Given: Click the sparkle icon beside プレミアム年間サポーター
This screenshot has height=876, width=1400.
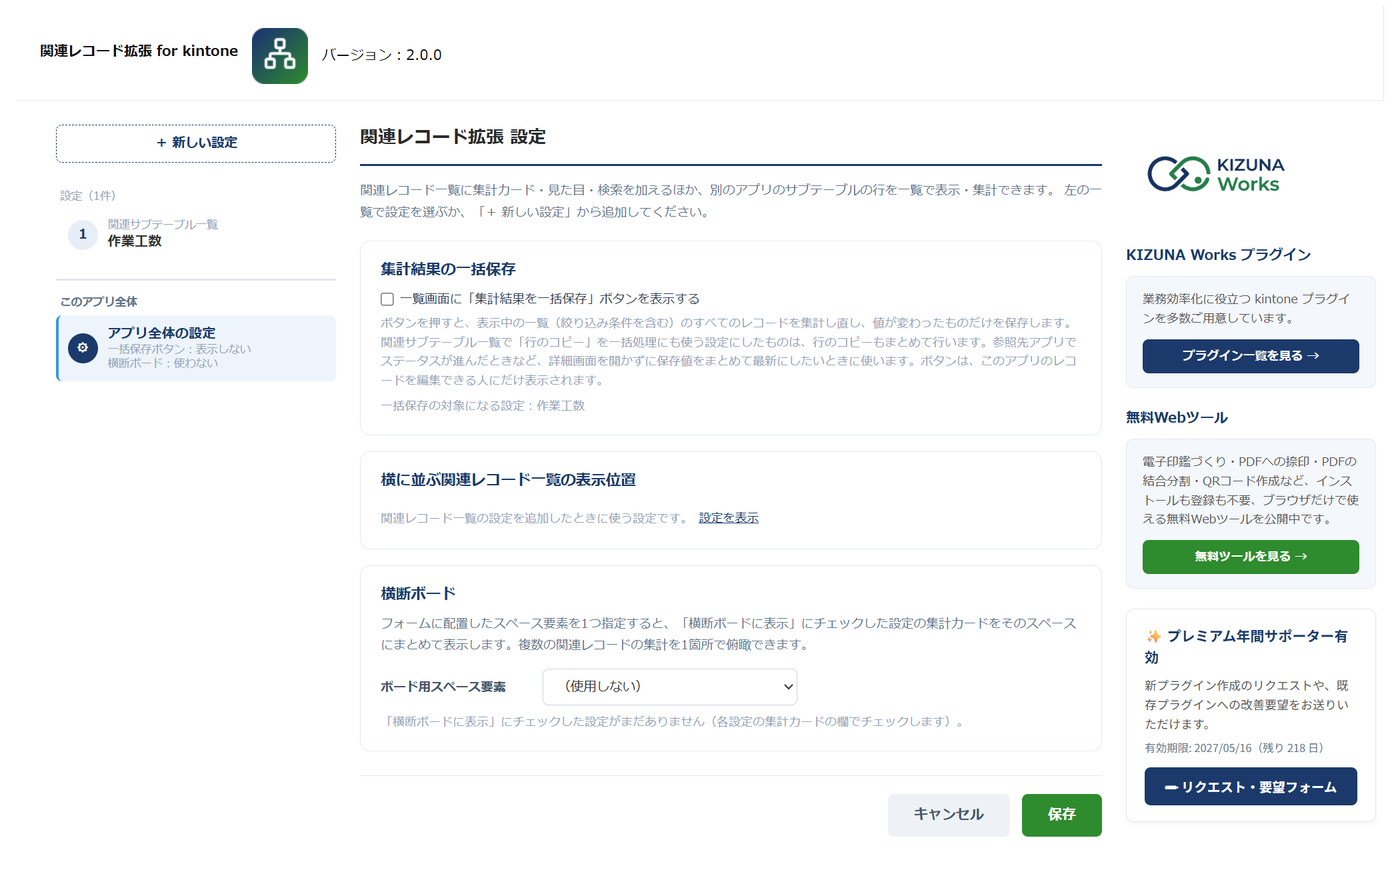Looking at the screenshot, I should coord(1154,637).
